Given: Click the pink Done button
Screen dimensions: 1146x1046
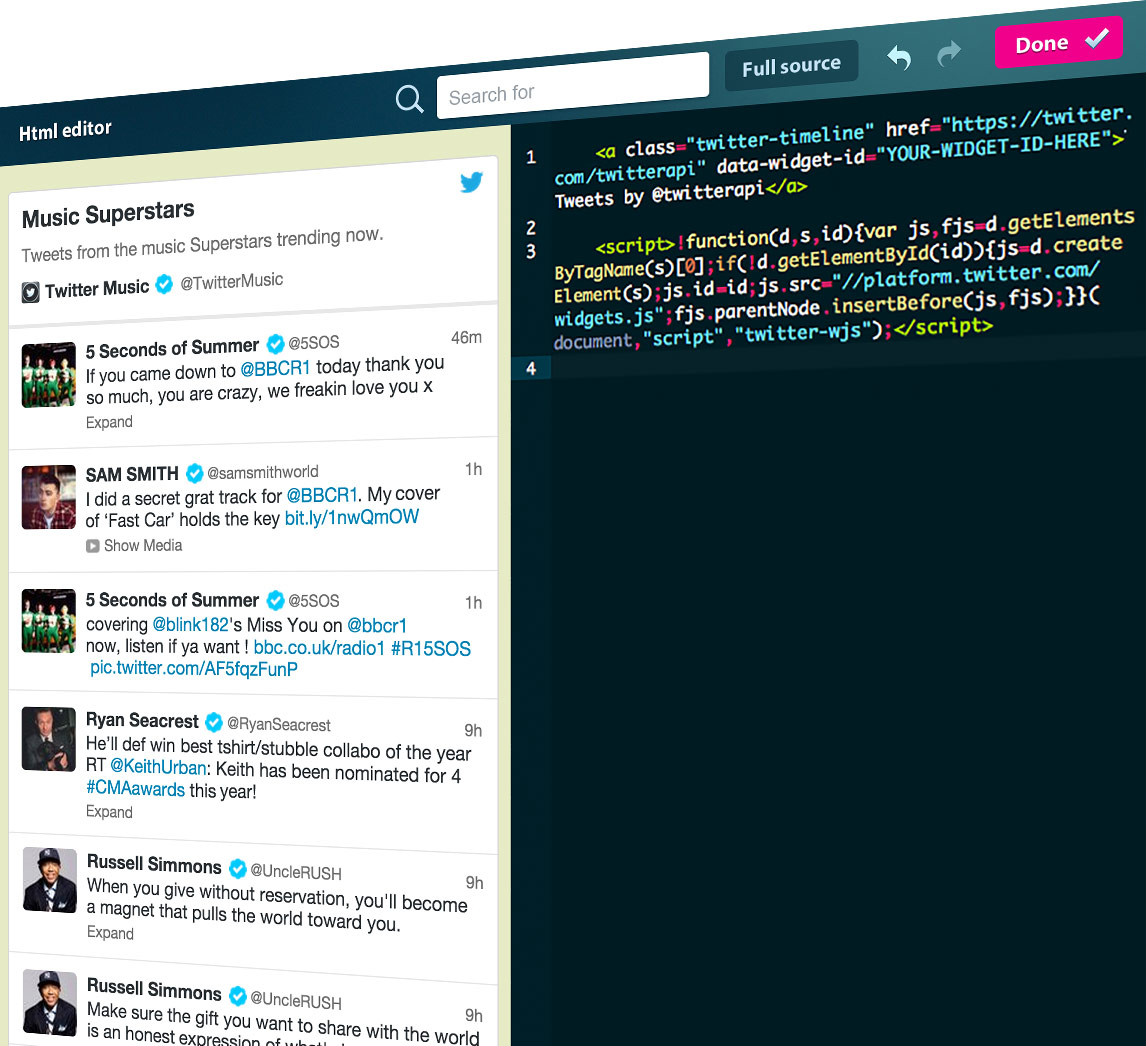Looking at the screenshot, I should (1059, 42).
